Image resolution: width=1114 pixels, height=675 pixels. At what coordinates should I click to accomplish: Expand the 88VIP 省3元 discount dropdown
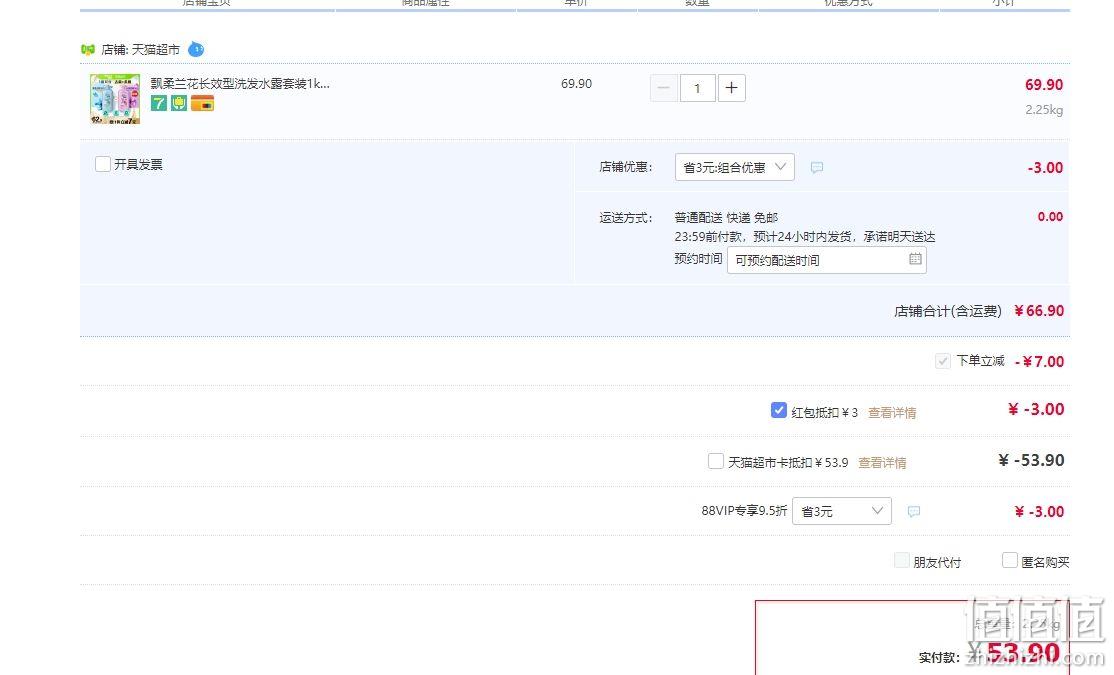[842, 511]
